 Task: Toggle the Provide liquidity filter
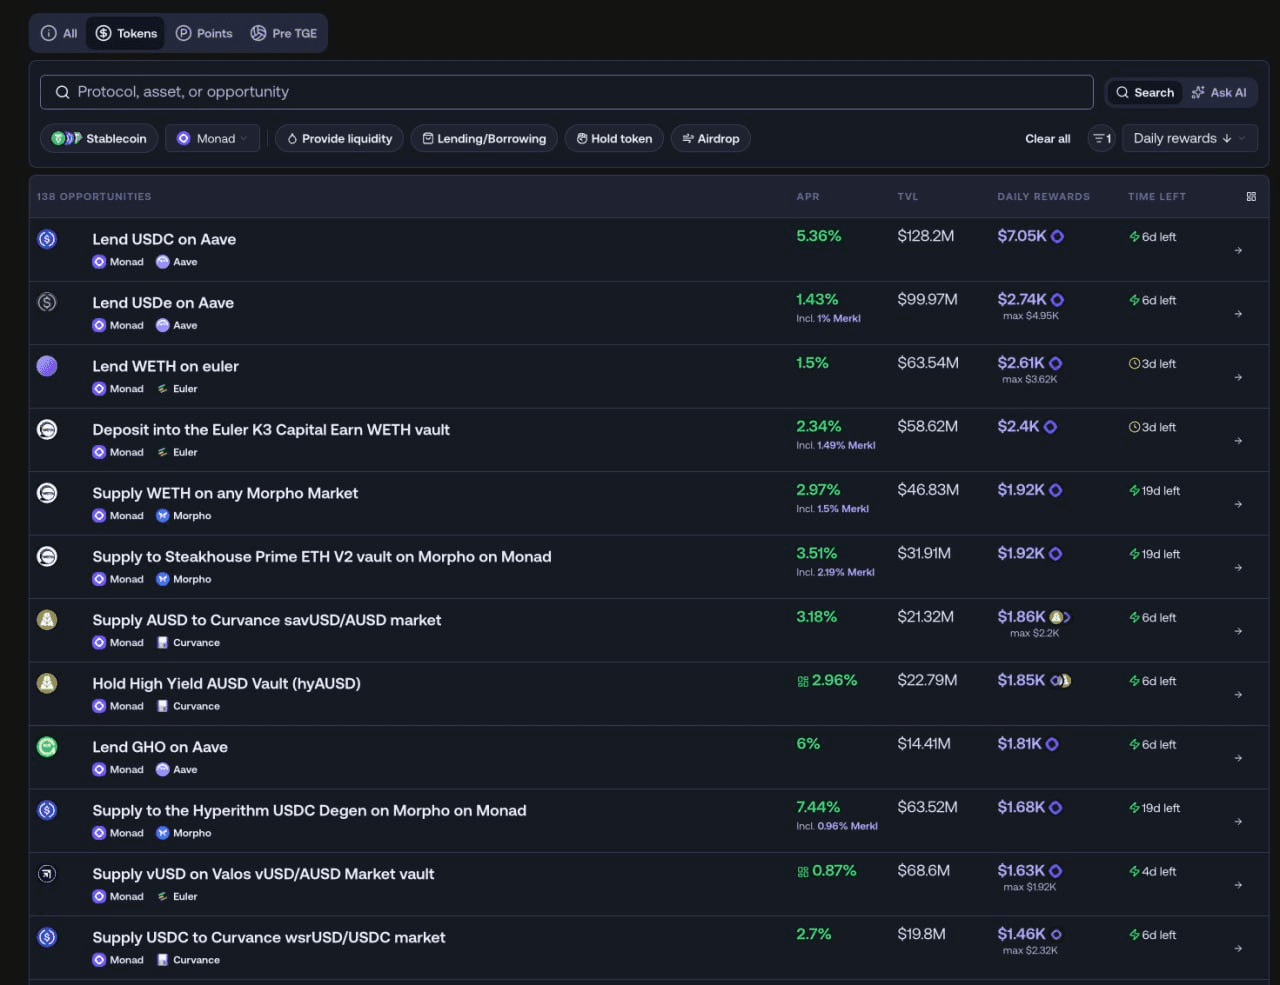339,139
